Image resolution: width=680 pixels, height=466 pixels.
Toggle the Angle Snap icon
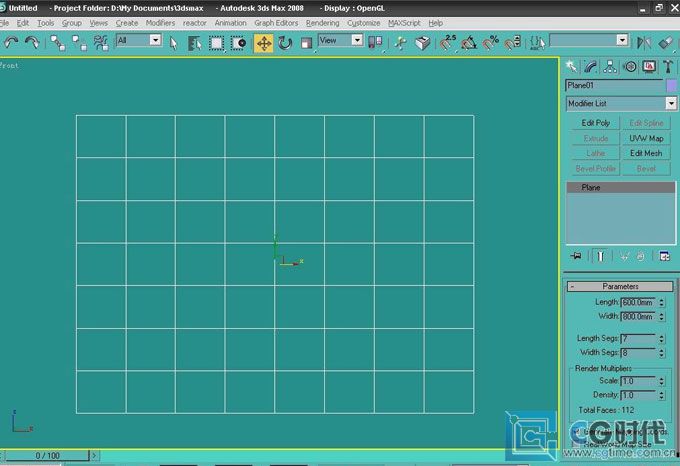(x=469, y=42)
